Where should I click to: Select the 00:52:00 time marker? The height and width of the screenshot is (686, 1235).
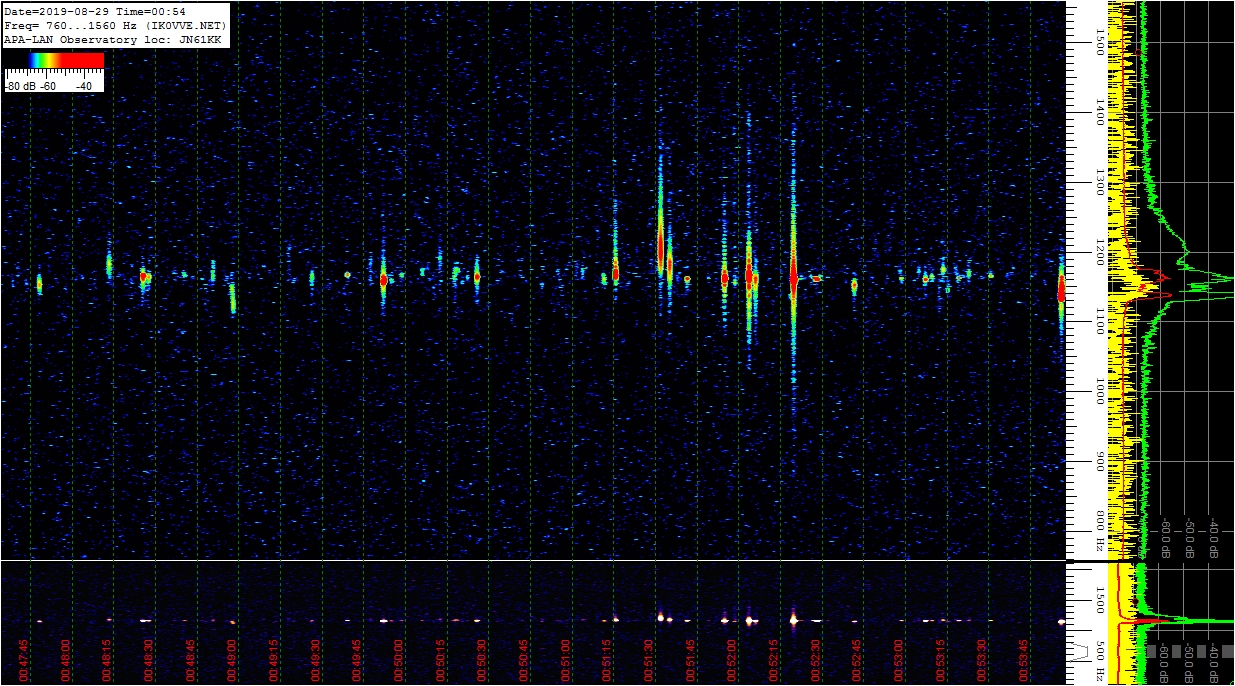(732, 661)
